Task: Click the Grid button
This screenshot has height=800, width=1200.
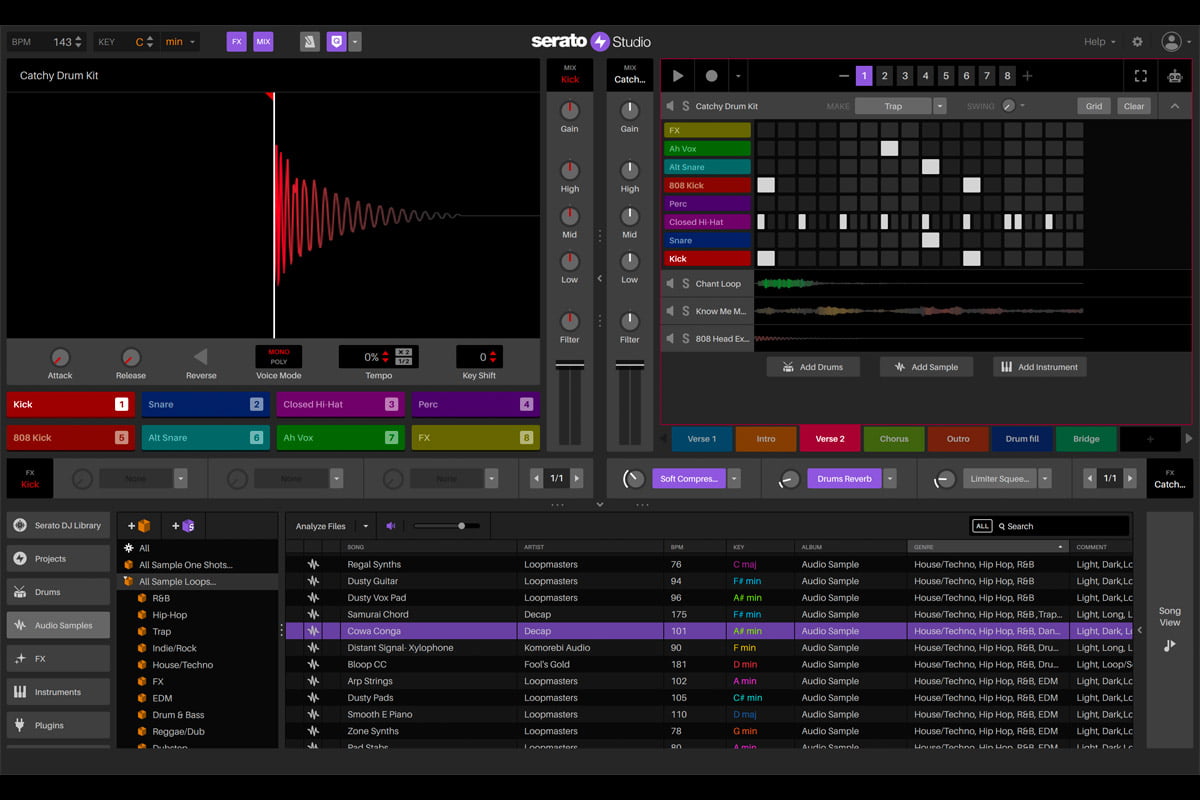Action: pos(1094,106)
